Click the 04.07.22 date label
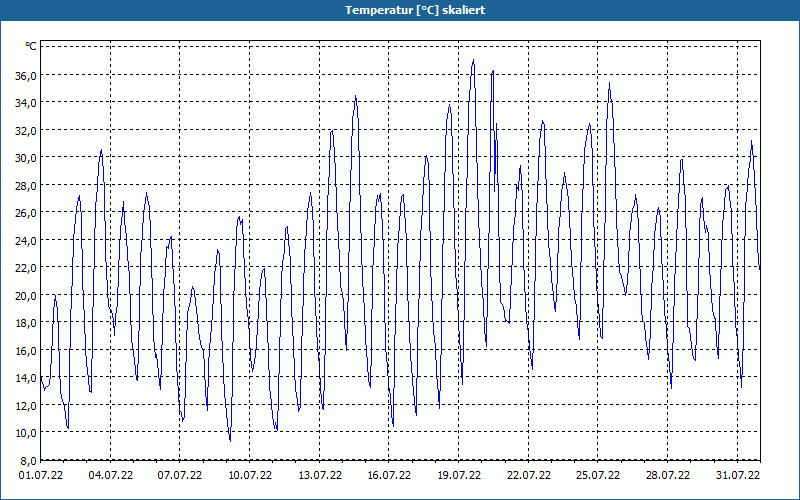This screenshot has width=800, height=500. click(x=111, y=475)
